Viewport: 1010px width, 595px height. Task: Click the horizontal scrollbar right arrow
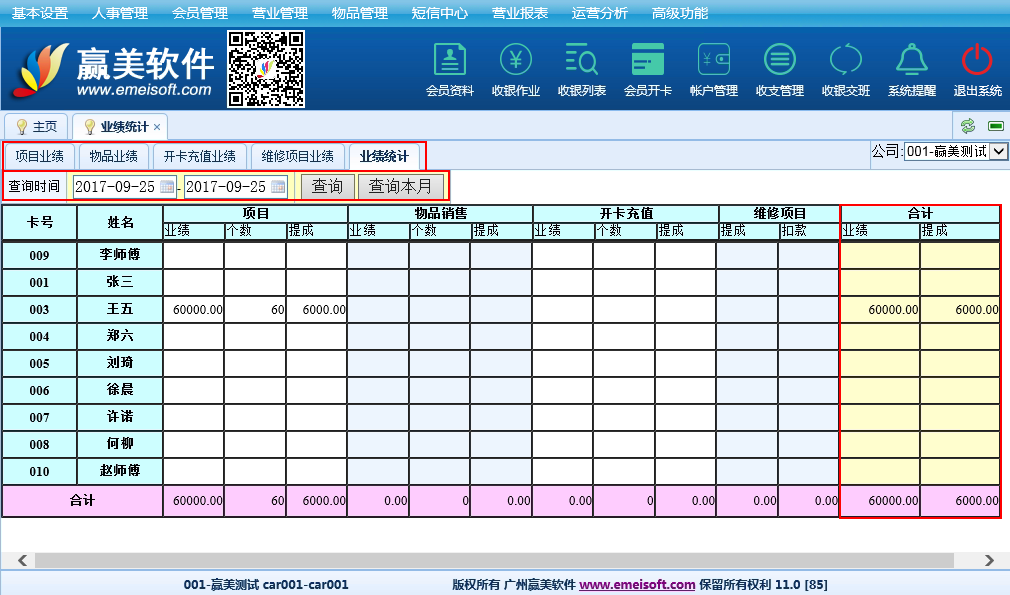(990, 560)
